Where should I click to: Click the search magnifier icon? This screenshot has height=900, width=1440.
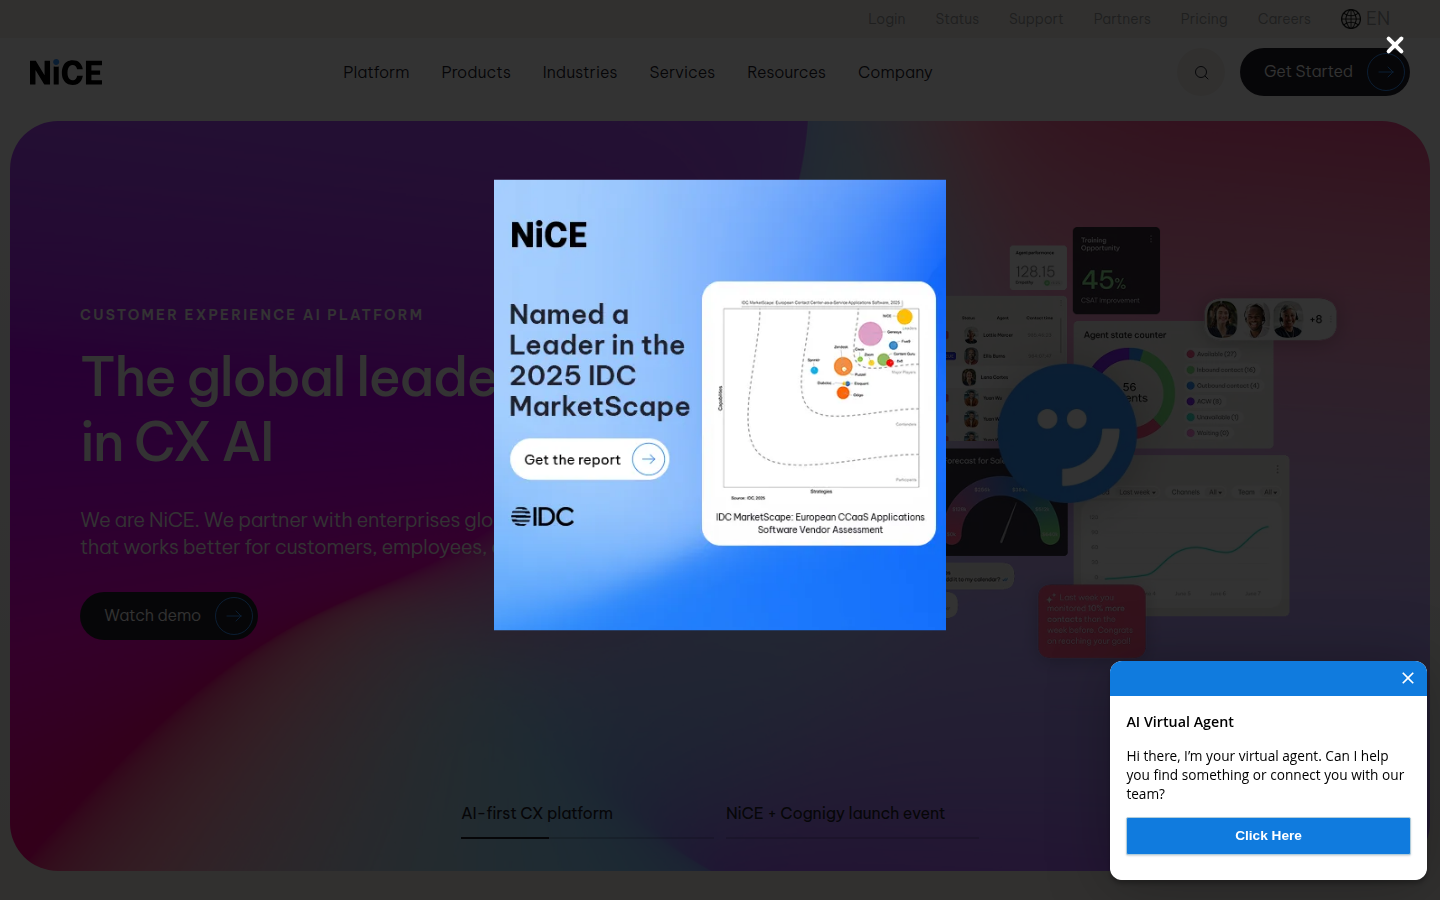click(x=1201, y=72)
